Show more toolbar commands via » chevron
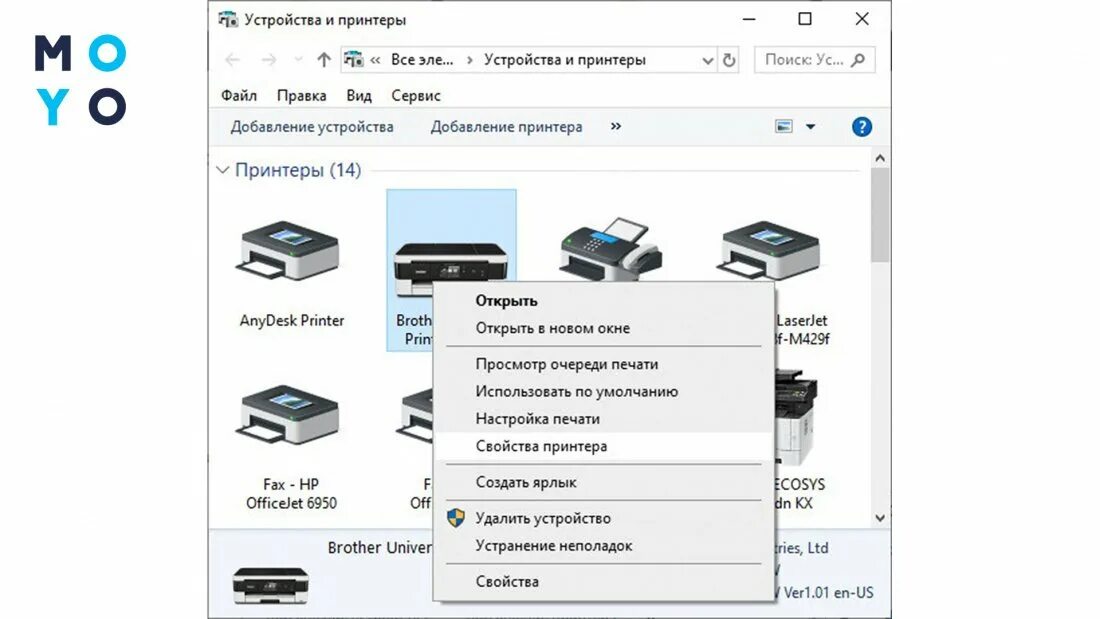The width and height of the screenshot is (1100, 619). coord(615,126)
